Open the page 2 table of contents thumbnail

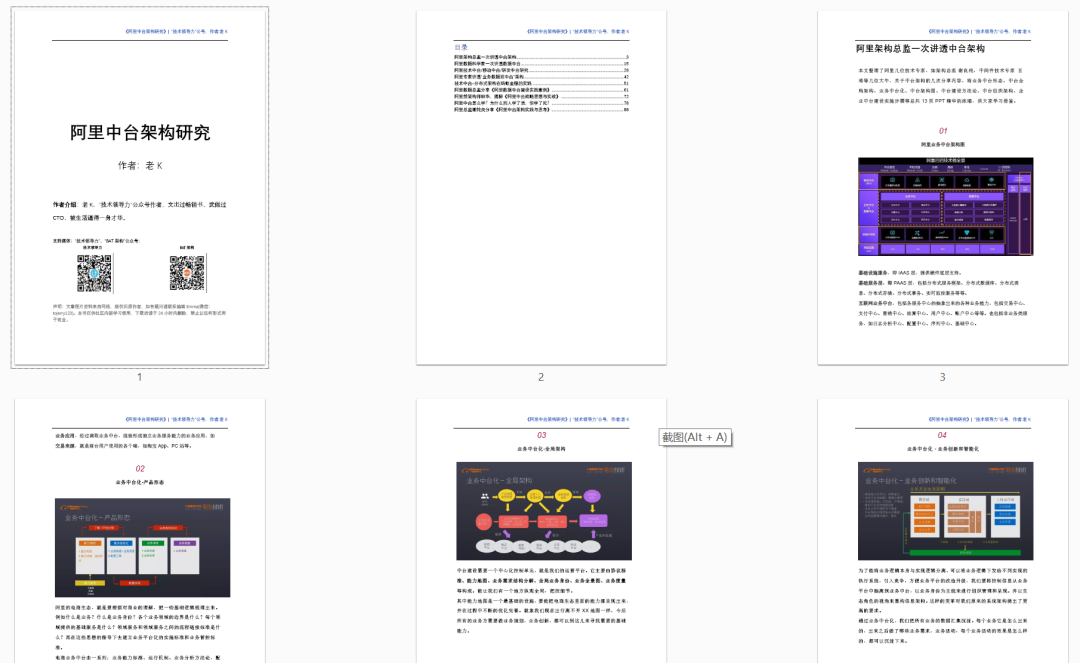[541, 187]
